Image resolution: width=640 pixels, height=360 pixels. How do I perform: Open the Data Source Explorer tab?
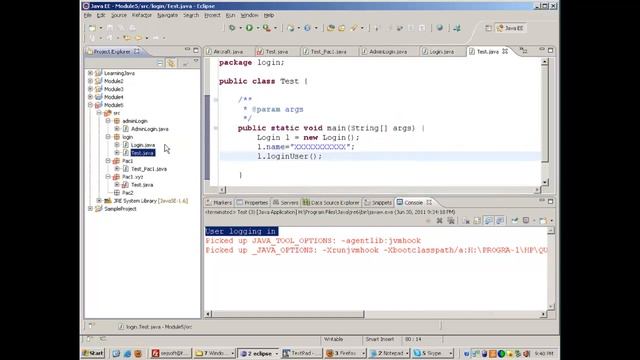click(x=331, y=203)
